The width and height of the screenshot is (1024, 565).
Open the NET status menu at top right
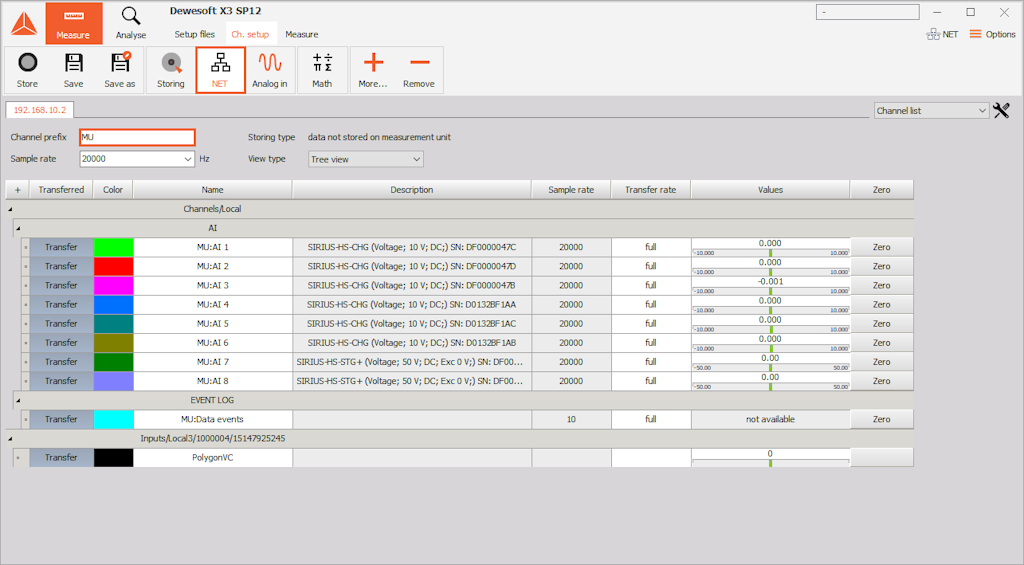coord(942,34)
